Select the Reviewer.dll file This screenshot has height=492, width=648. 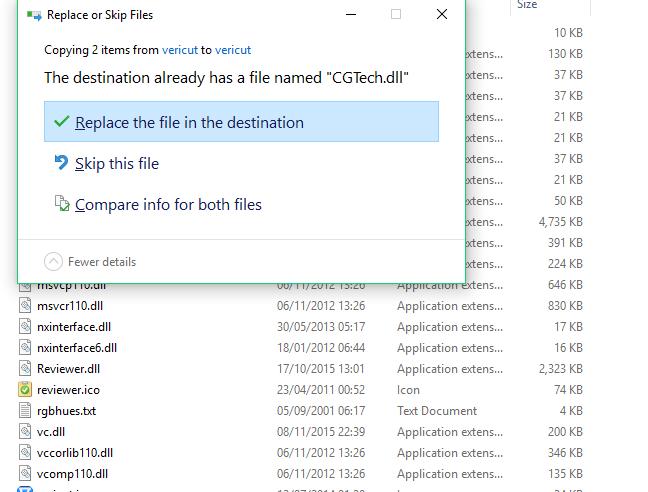click(x=68, y=369)
